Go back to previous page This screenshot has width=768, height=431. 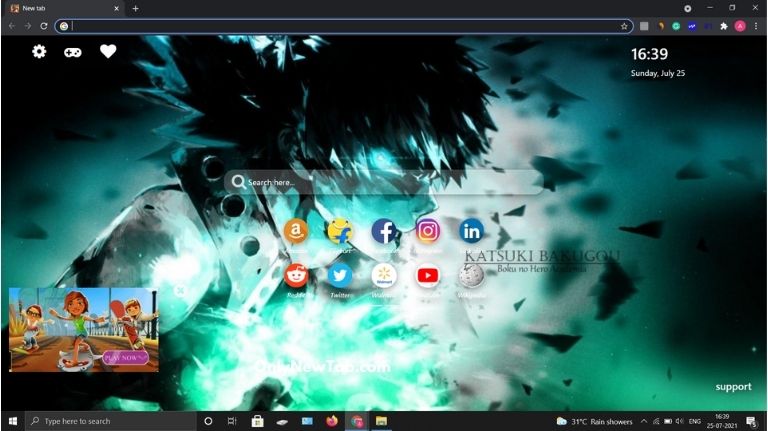pos(12,26)
